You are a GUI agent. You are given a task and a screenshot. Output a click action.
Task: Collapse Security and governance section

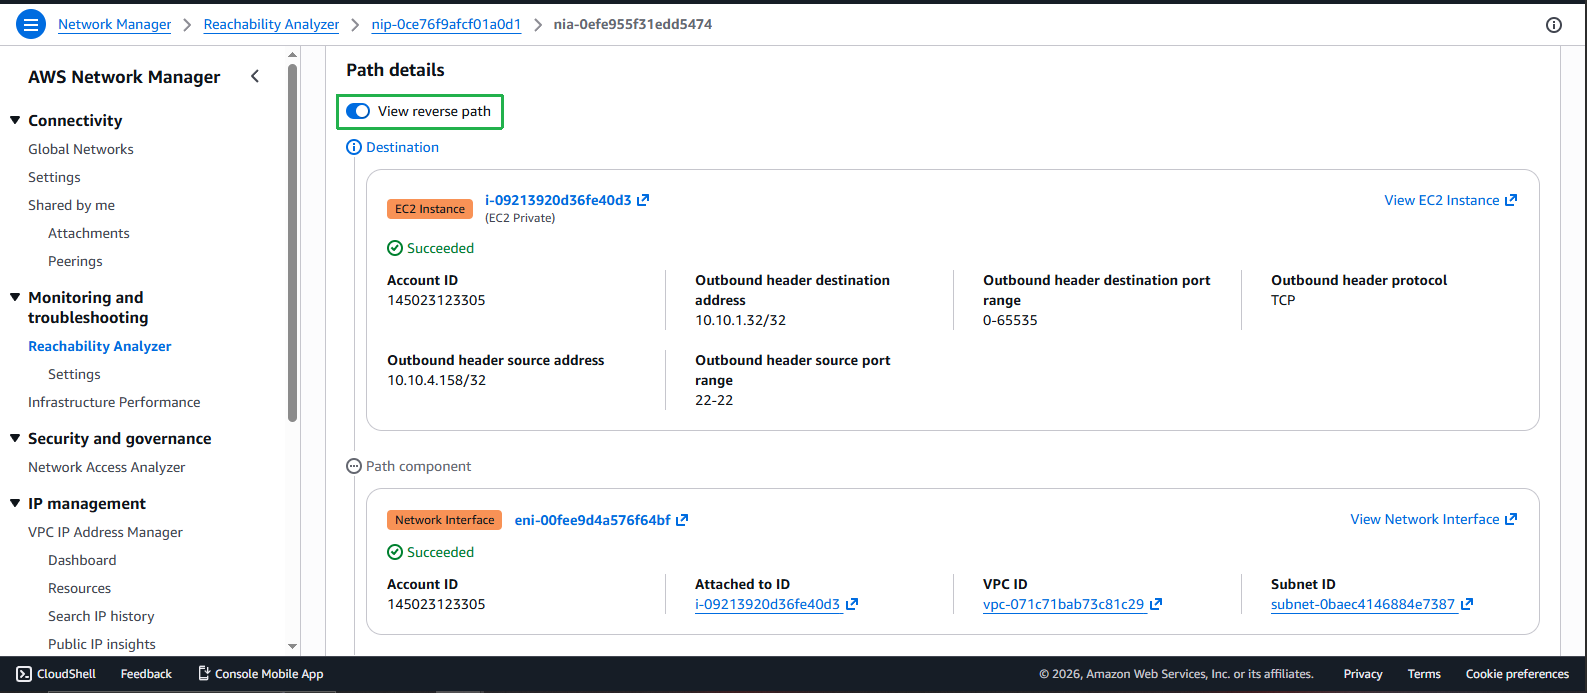point(15,438)
